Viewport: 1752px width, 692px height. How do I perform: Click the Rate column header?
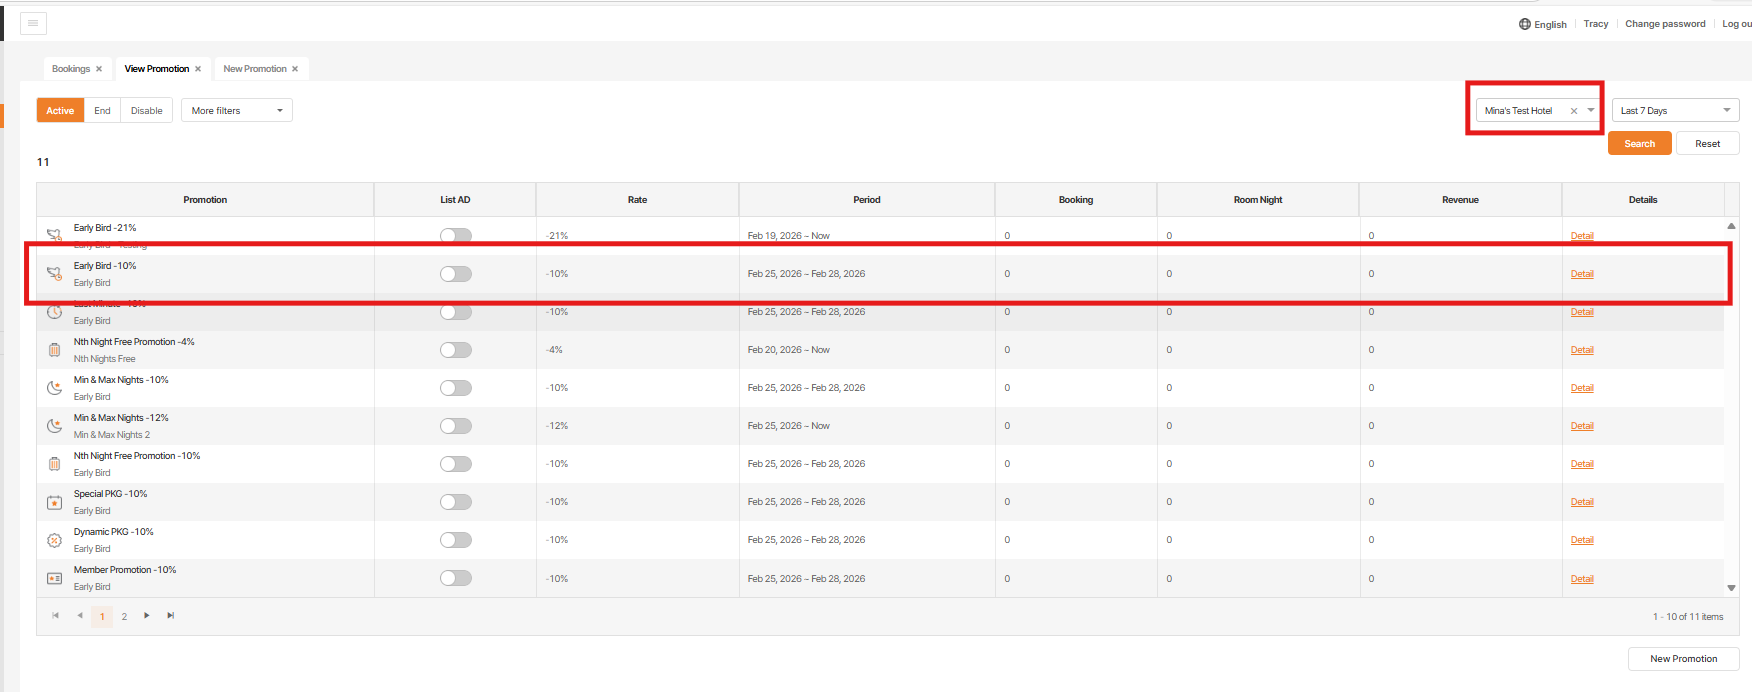pos(637,200)
